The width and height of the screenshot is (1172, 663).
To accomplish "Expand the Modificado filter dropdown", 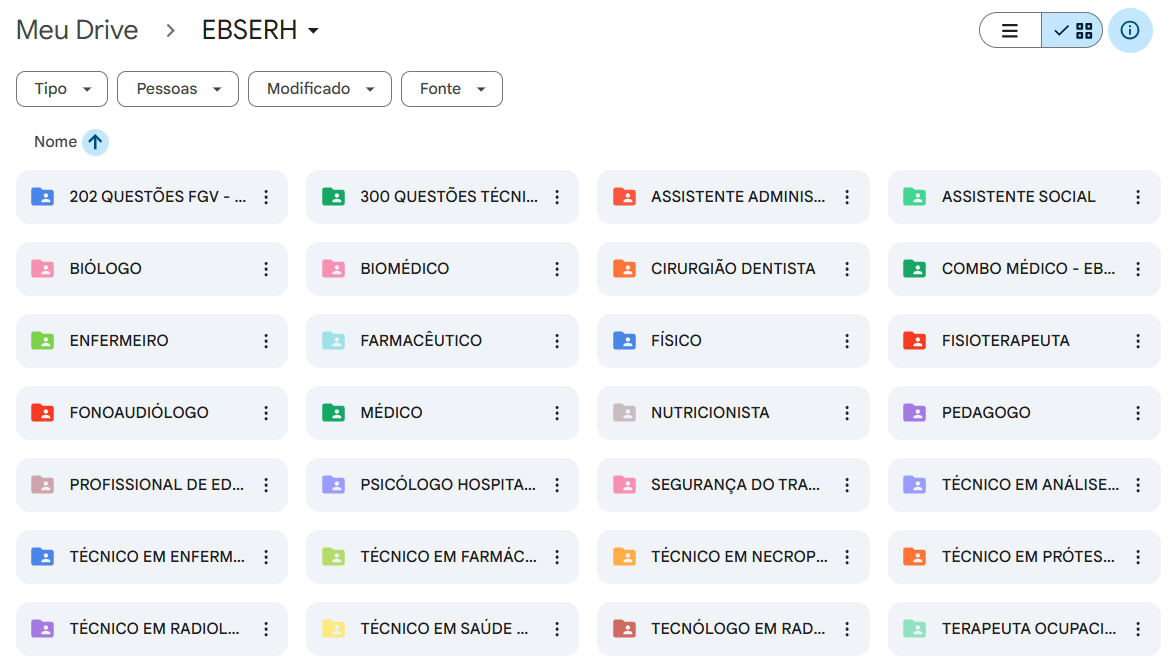I will tap(319, 89).
